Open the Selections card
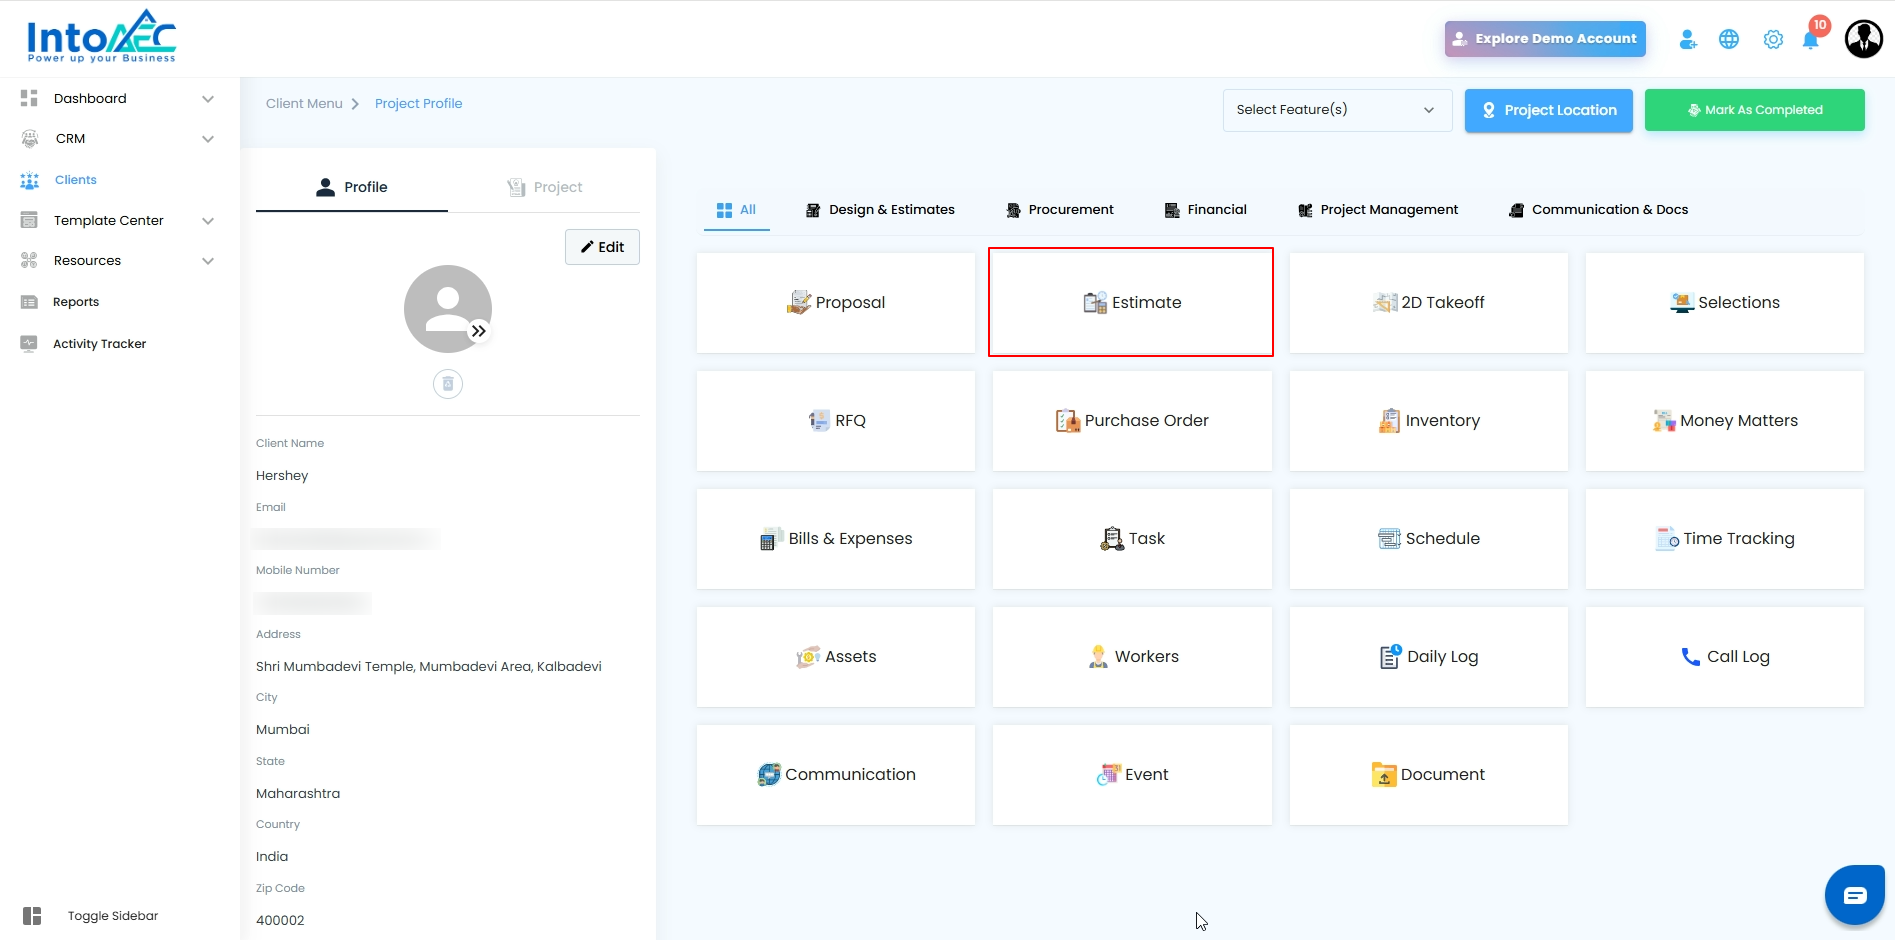The height and width of the screenshot is (940, 1895). 1725,302
